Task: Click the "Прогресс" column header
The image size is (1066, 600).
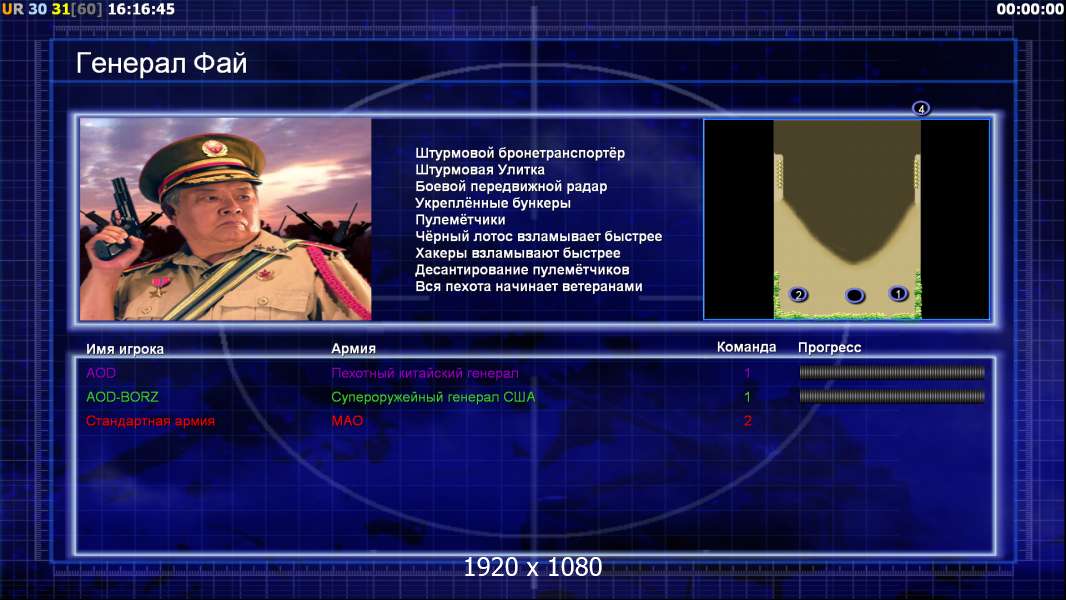Action: [829, 347]
